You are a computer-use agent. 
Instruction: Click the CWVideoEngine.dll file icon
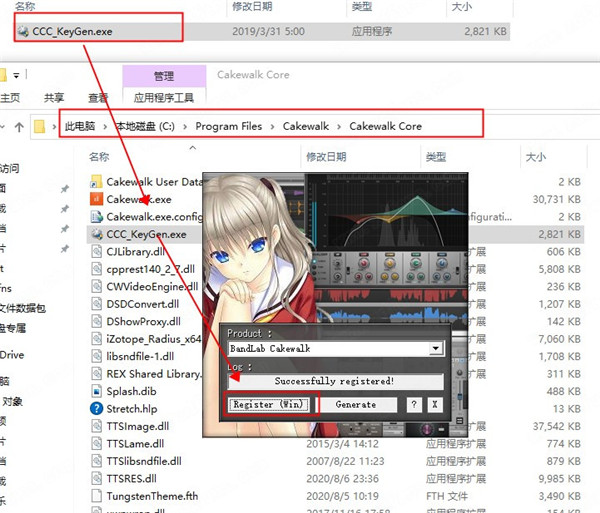click(x=96, y=287)
